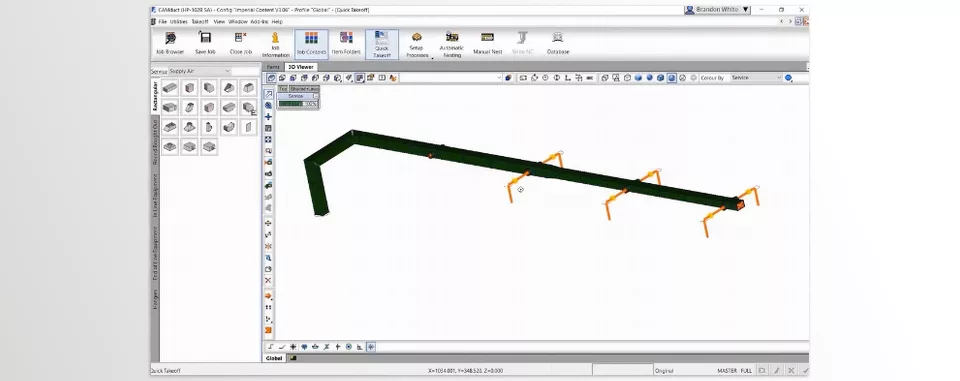The height and width of the screenshot is (381, 960).
Task: Select the End of Line Equipment side tab
Action: (x=155, y=253)
